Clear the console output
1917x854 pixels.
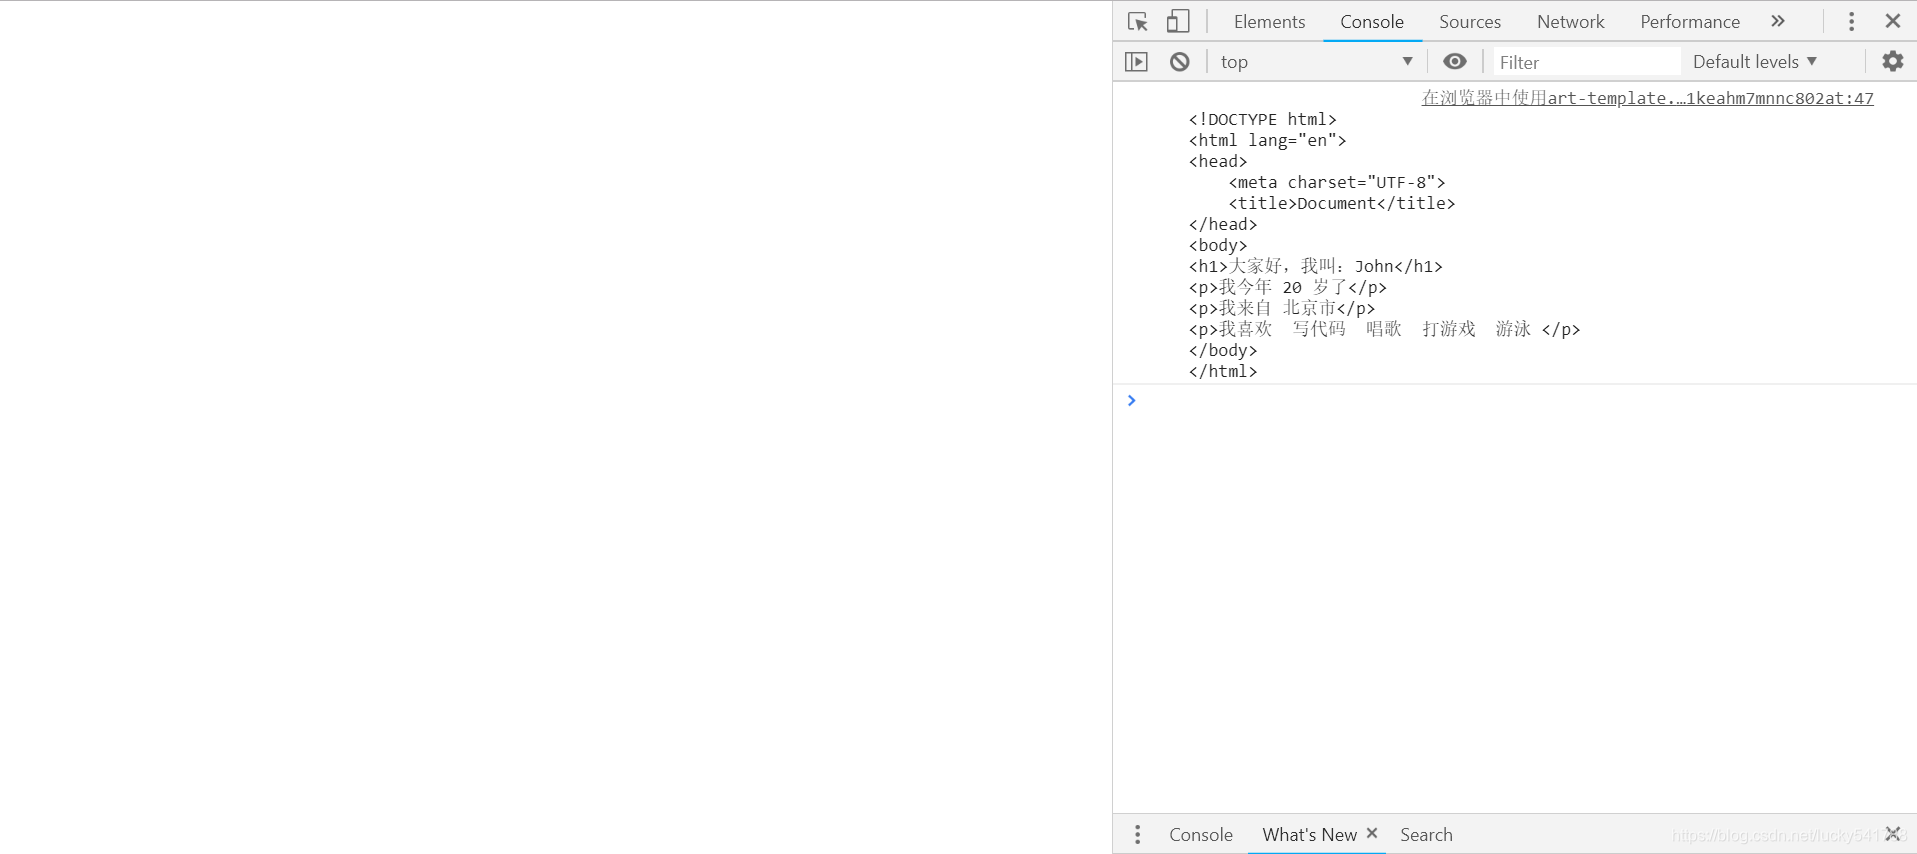1180,62
